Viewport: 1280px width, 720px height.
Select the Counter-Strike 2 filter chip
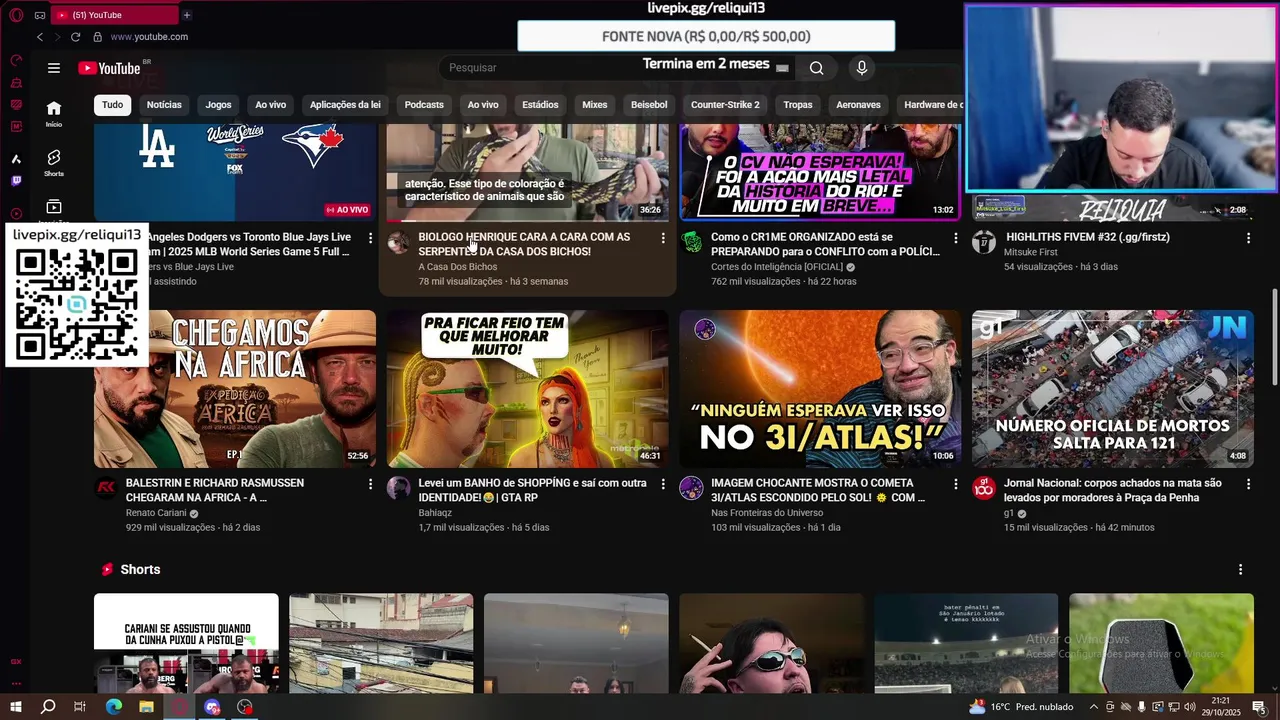[725, 105]
